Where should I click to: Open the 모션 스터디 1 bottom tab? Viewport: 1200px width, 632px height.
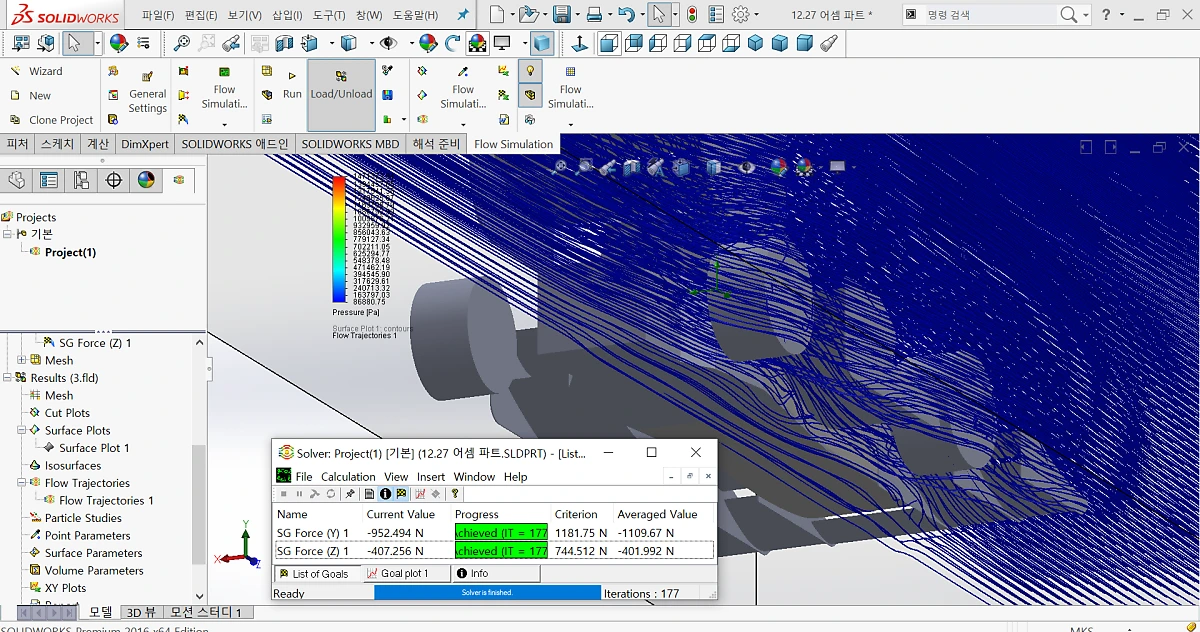(206, 612)
